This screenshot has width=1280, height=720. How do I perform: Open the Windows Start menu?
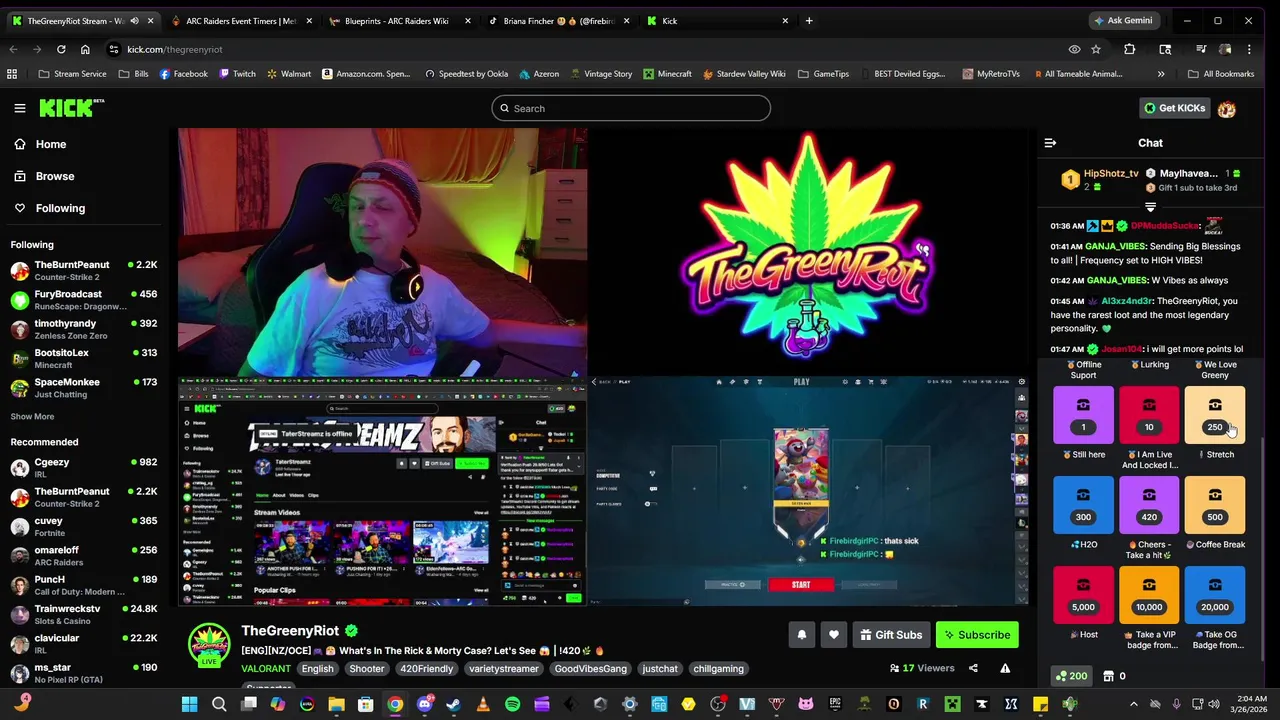coord(189,704)
